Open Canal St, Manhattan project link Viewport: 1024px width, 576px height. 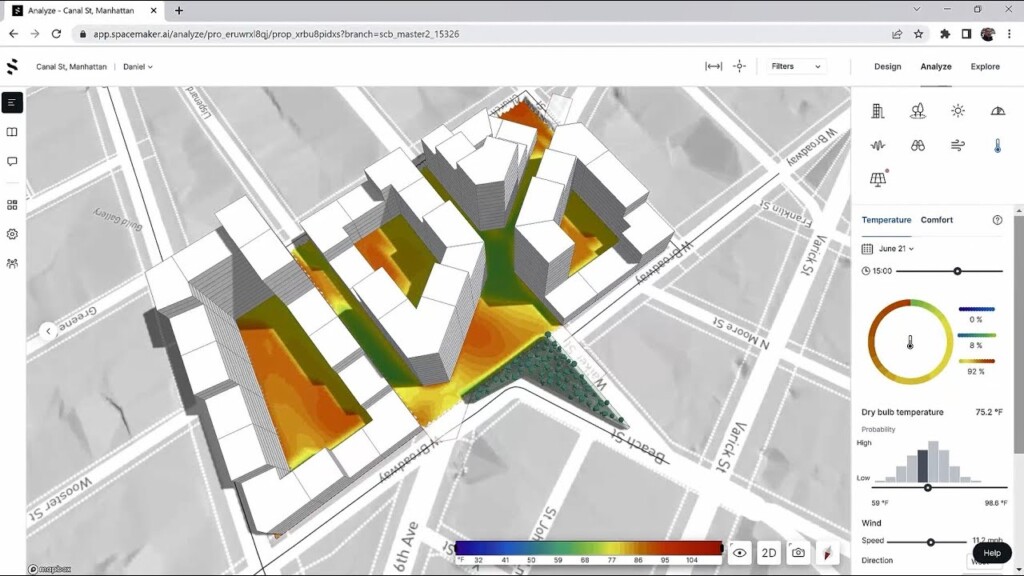(71, 67)
